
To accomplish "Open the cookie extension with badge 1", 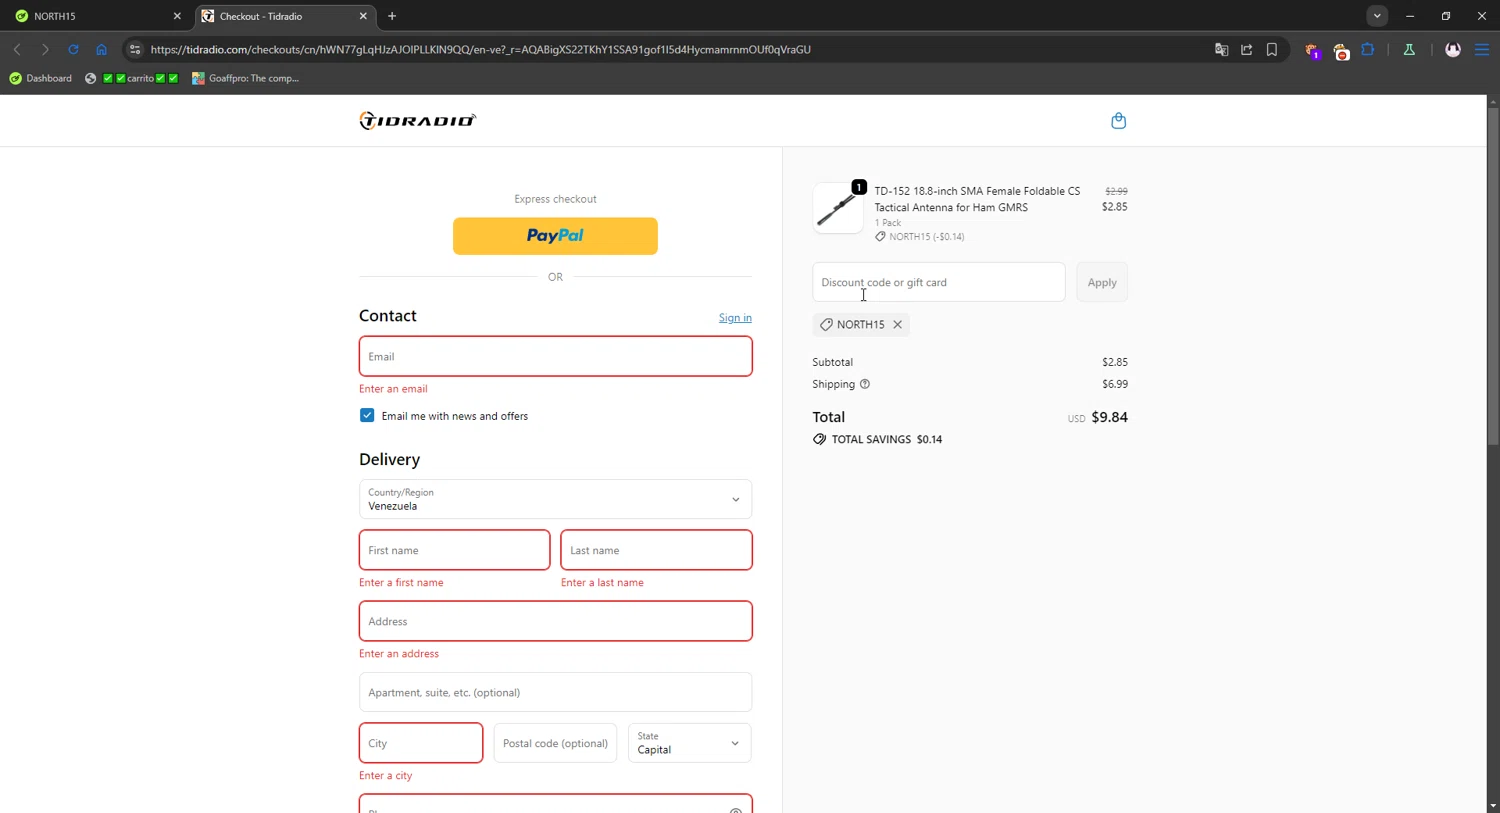I will coord(1312,50).
